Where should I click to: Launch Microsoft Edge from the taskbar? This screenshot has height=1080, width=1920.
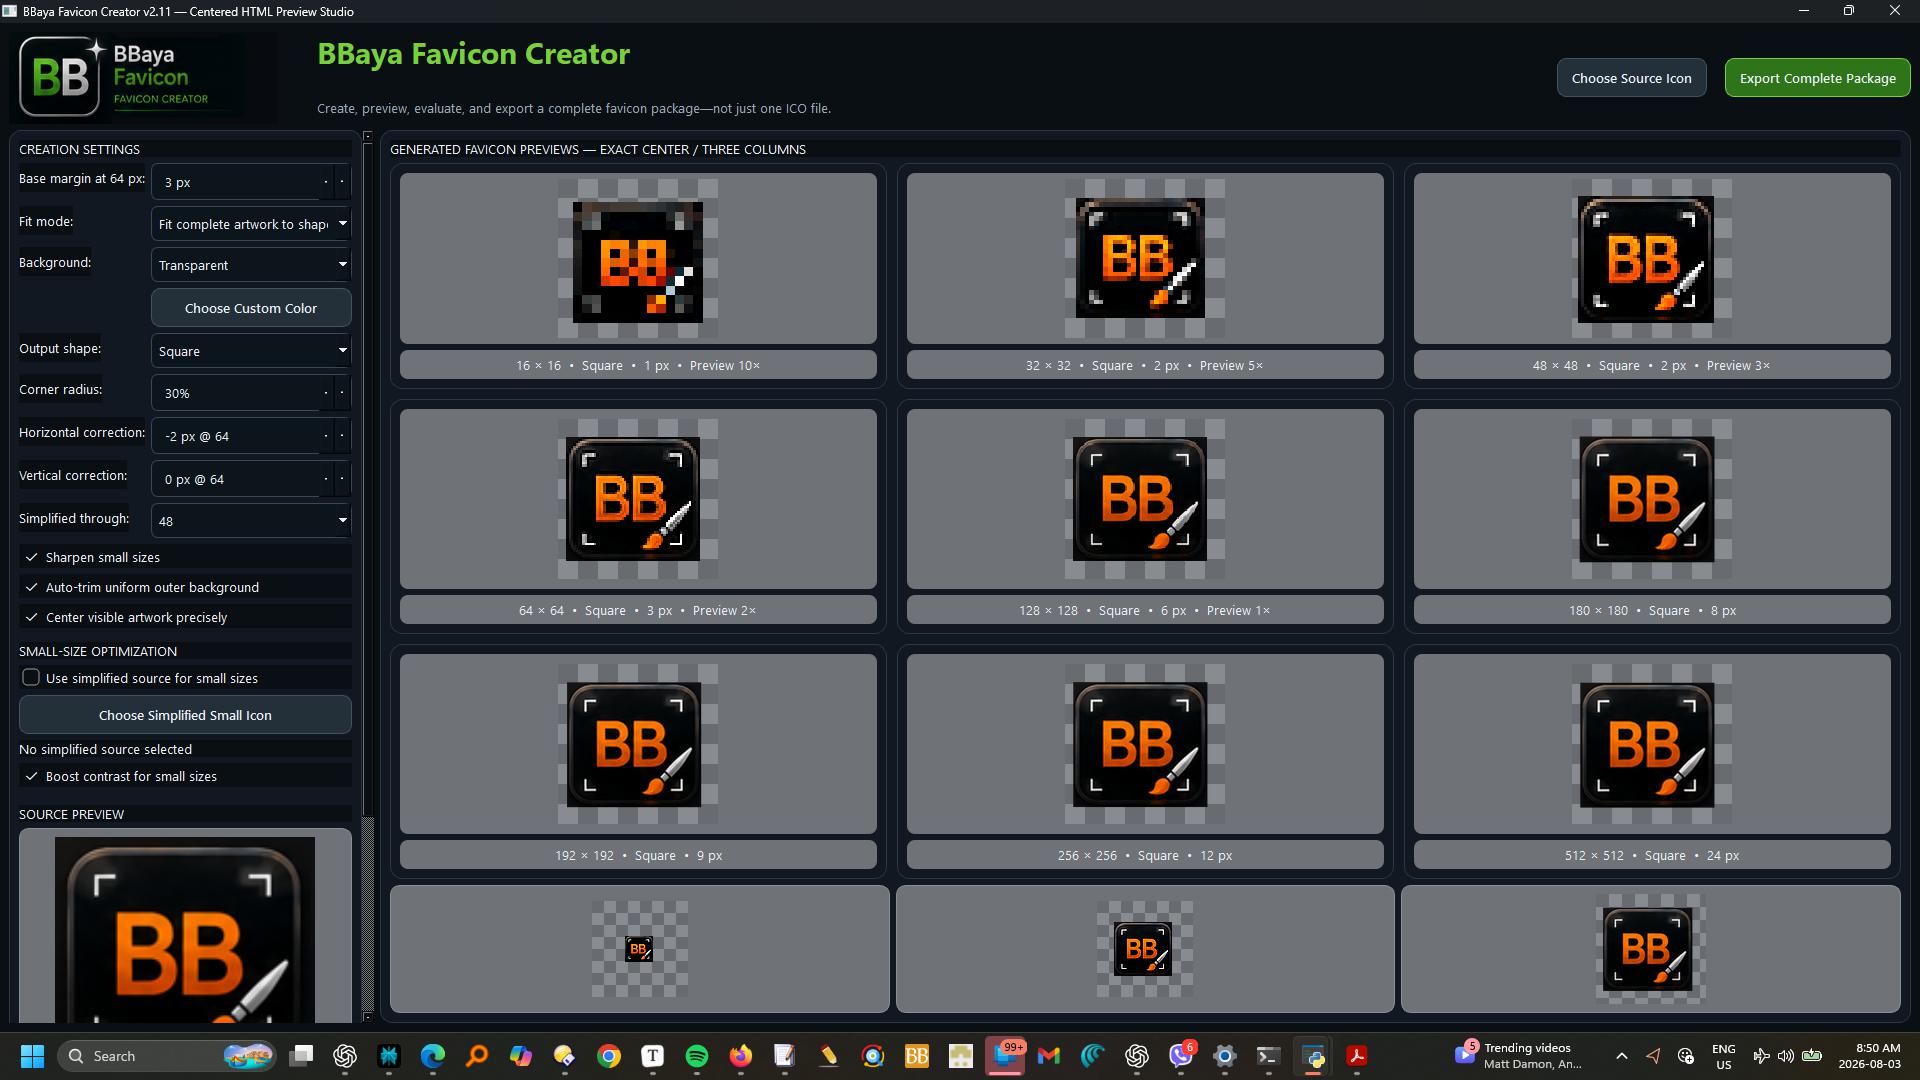[433, 1056]
